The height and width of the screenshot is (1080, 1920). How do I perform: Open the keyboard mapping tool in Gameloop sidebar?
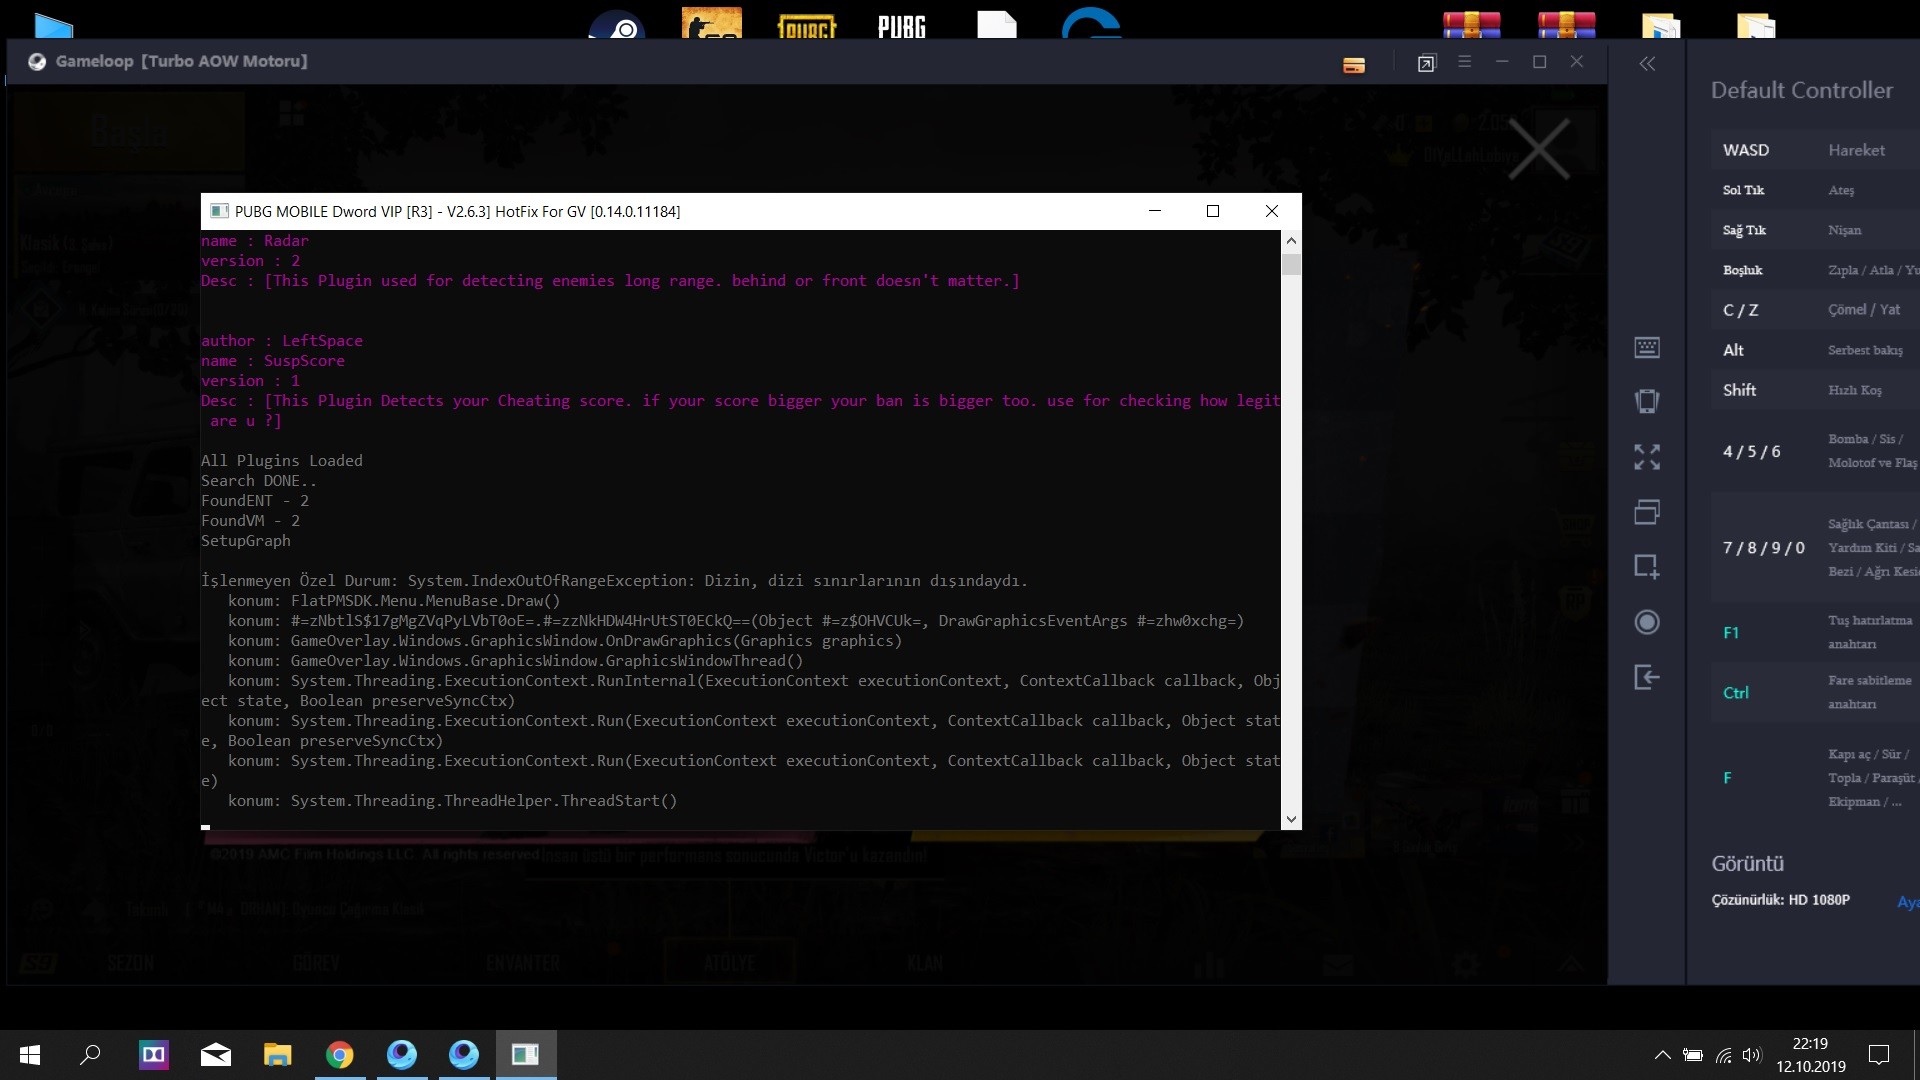1647,348
